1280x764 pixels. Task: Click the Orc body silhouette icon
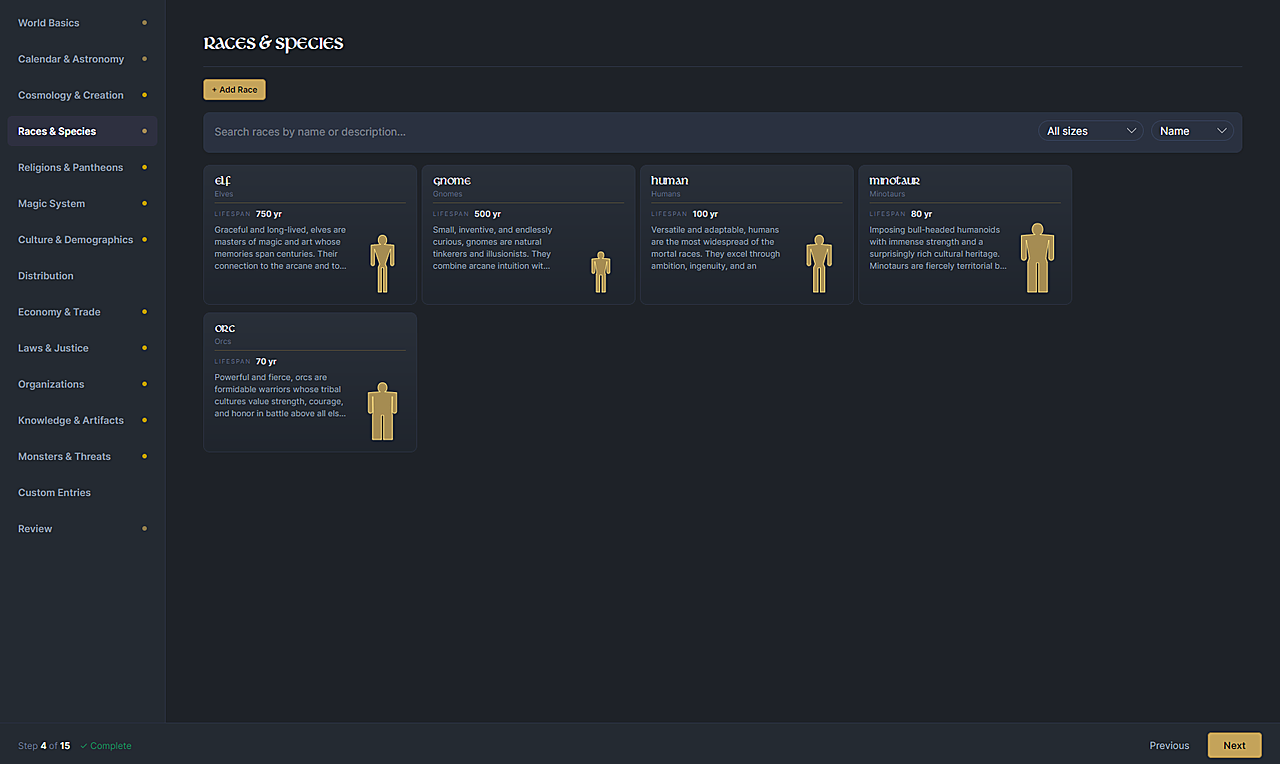[x=382, y=410]
